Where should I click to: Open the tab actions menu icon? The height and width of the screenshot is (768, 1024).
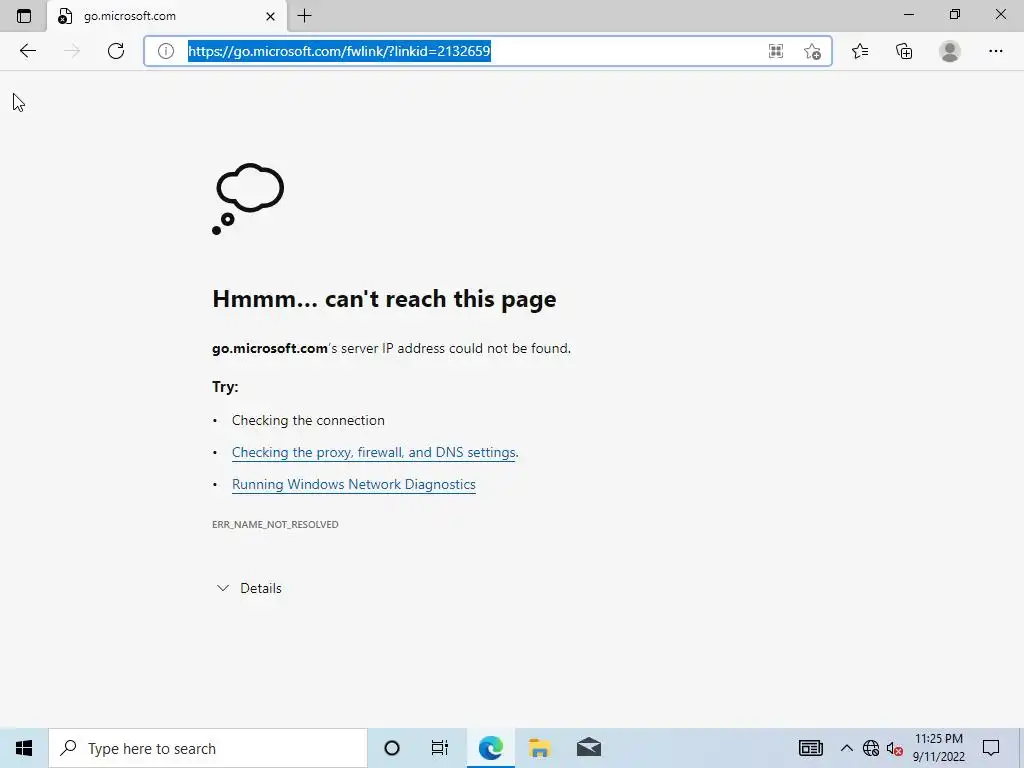pos(24,16)
